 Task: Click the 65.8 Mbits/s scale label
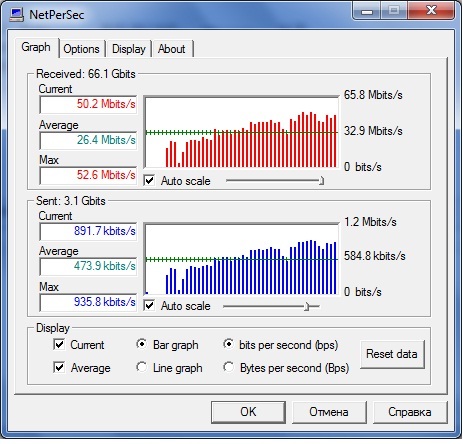pos(373,95)
